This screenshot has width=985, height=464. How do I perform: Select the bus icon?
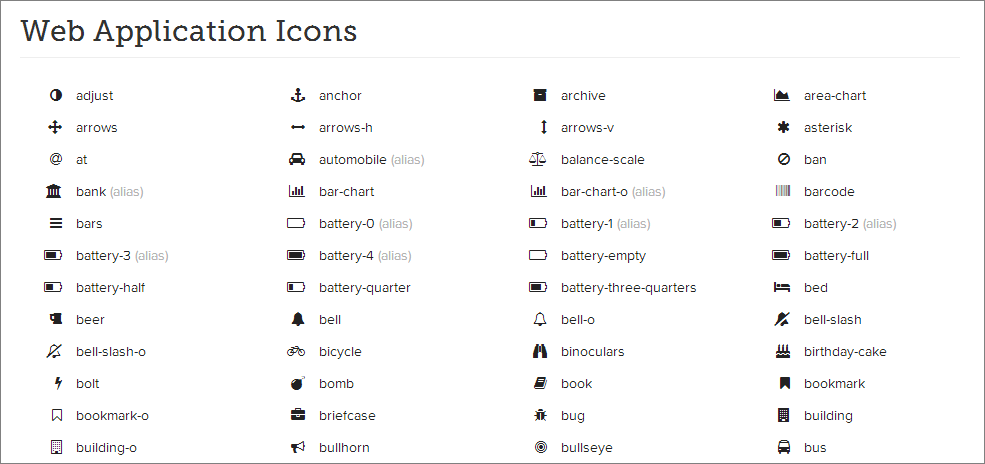point(783,447)
